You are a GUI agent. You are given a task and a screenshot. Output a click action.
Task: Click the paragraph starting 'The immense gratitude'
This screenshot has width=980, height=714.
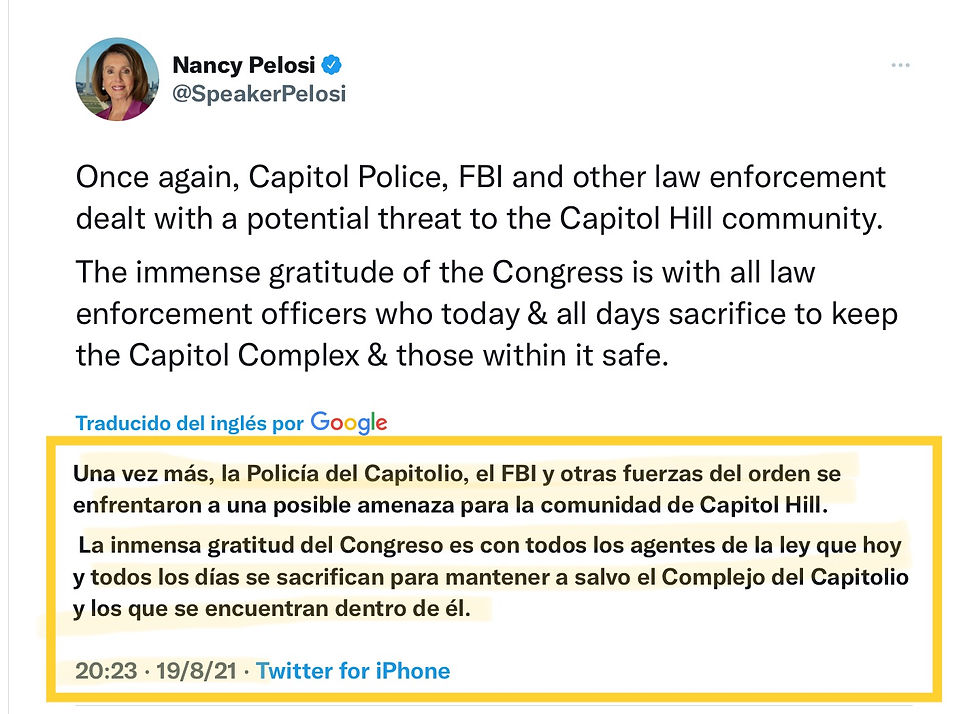[486, 312]
